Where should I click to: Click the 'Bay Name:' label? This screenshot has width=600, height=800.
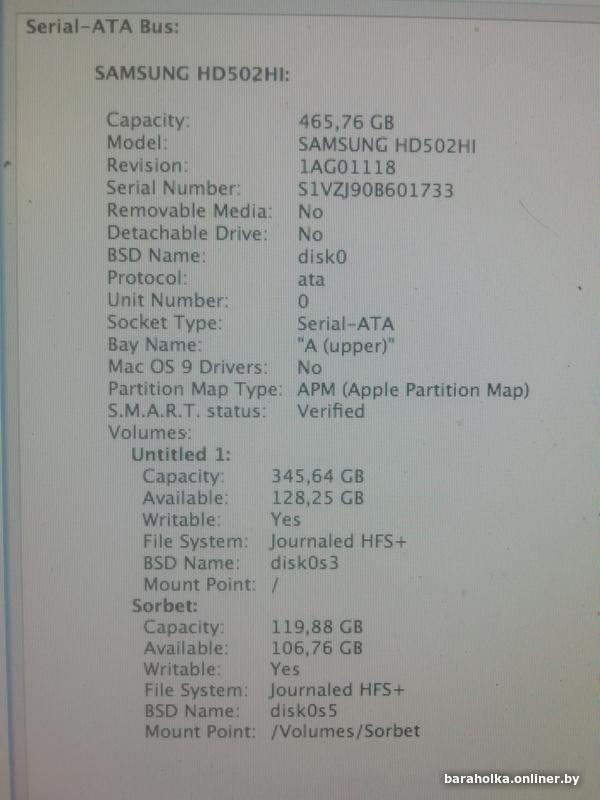(155, 345)
